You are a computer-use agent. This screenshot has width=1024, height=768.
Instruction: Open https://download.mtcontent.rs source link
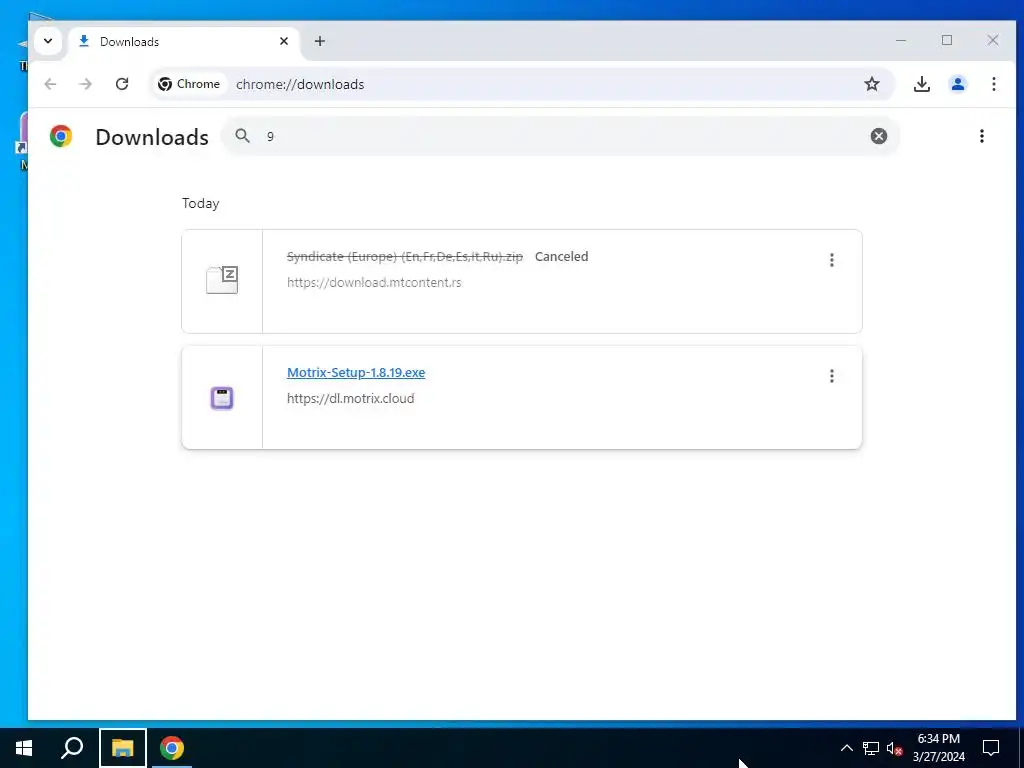pyautogui.click(x=374, y=283)
